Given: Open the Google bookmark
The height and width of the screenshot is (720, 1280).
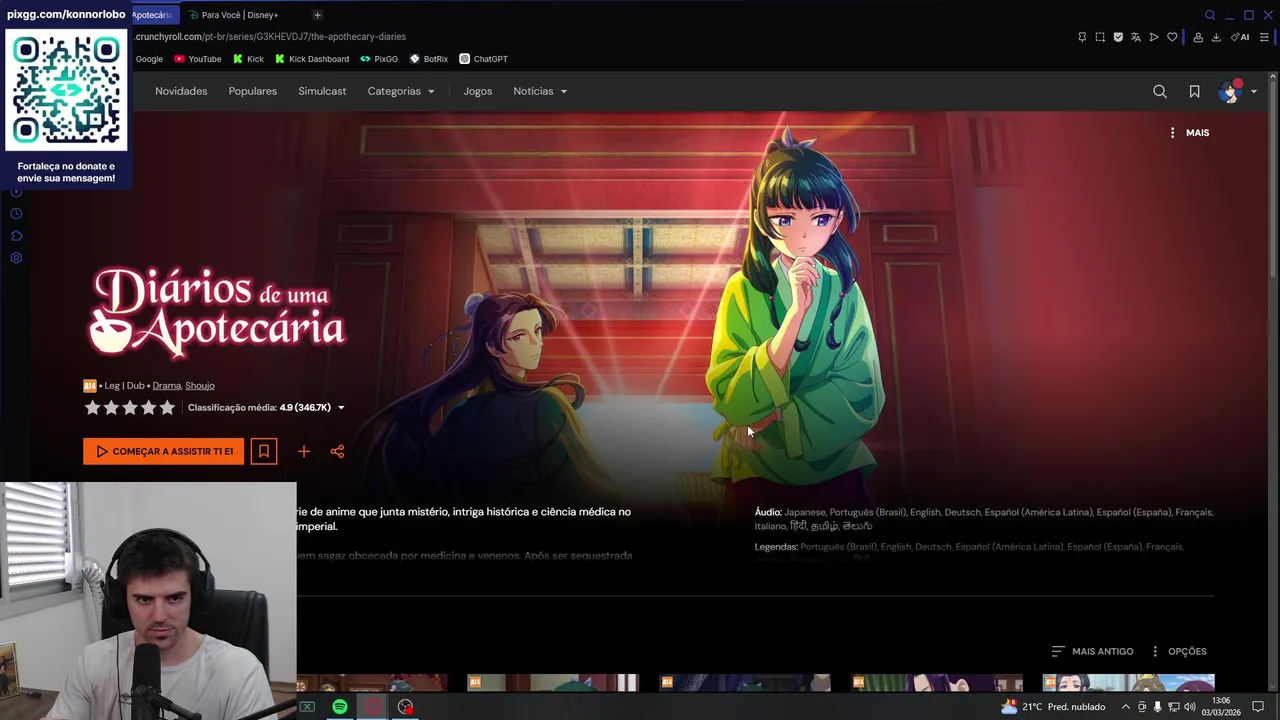Looking at the screenshot, I should (x=149, y=59).
